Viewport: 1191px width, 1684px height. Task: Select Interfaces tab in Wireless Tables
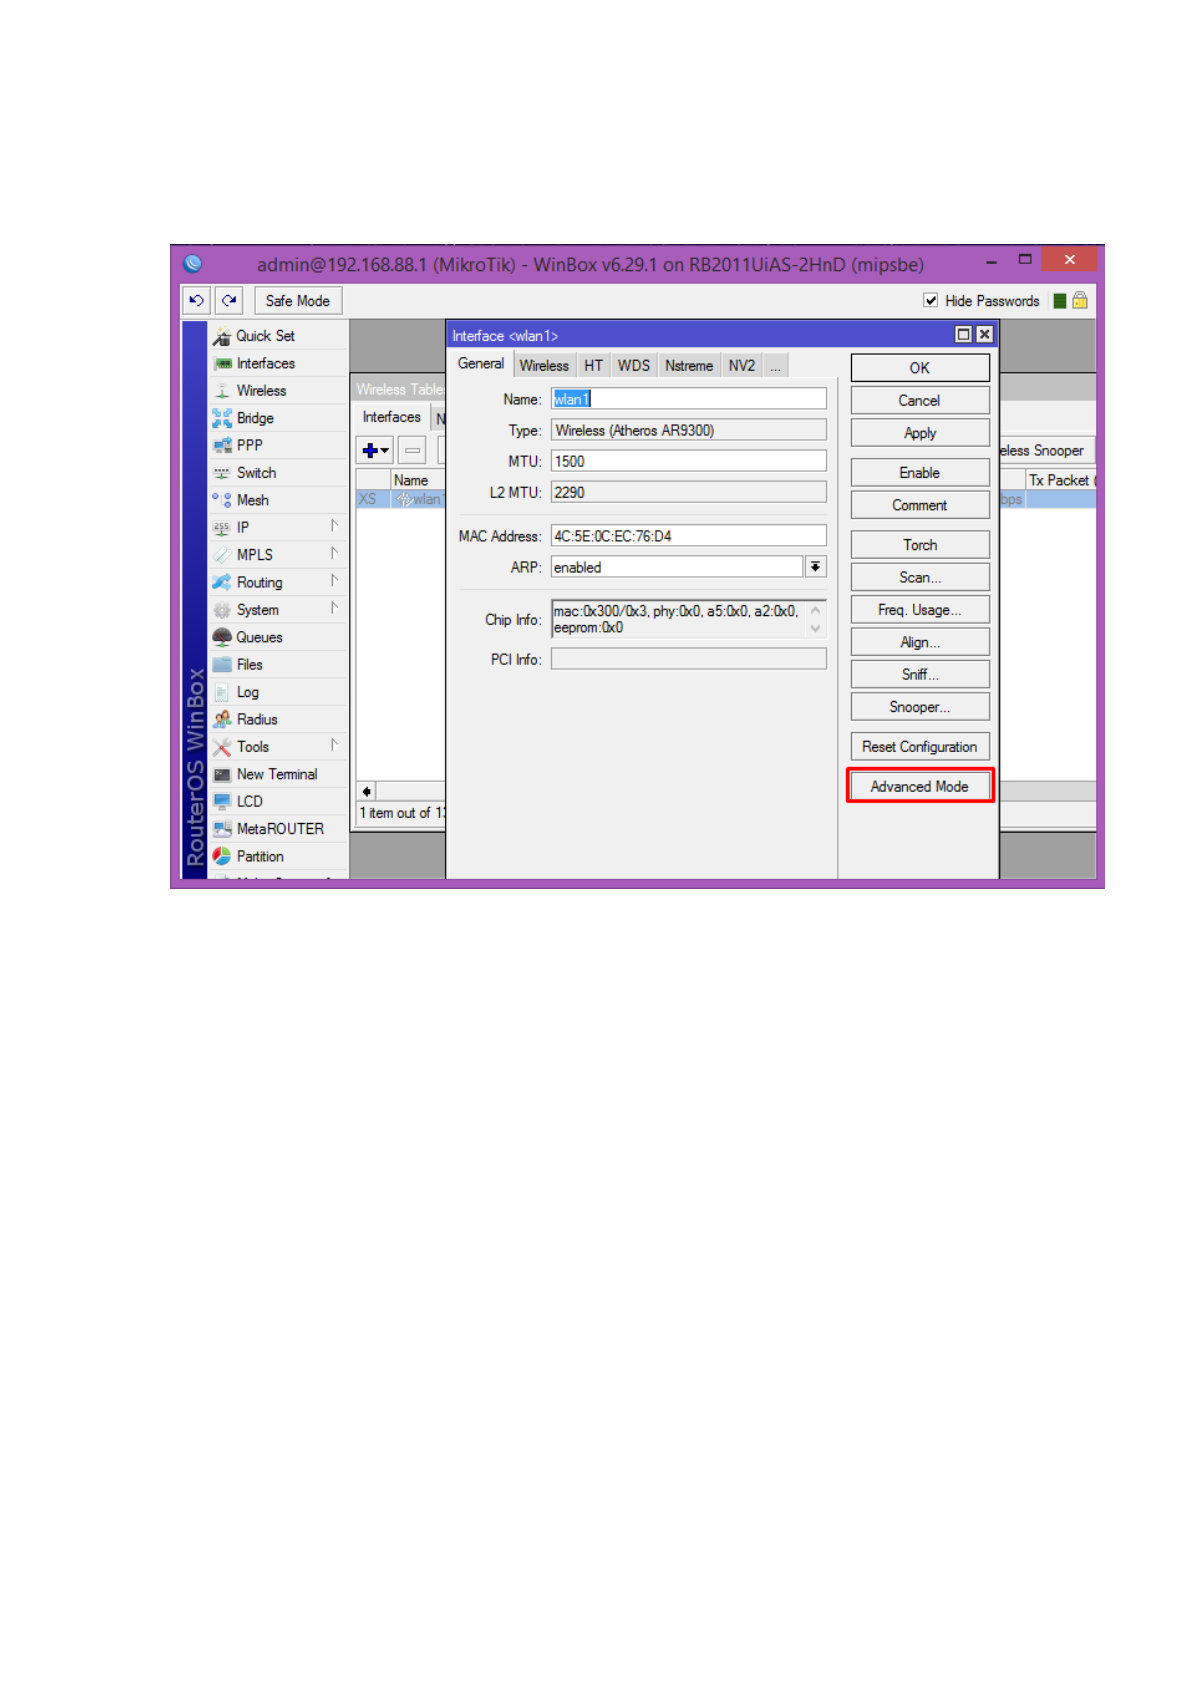coord(392,417)
